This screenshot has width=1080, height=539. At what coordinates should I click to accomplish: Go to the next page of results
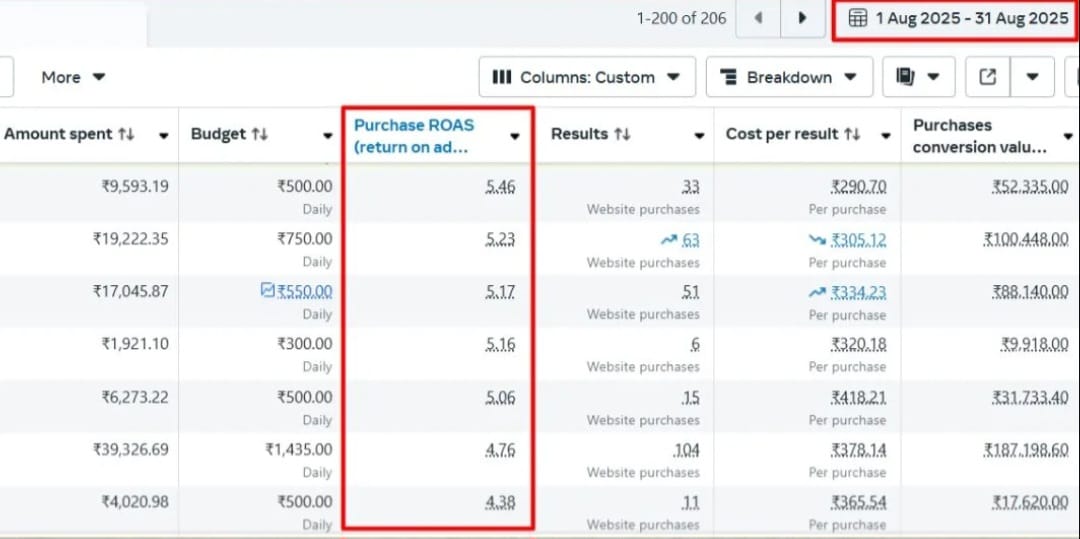pos(802,18)
